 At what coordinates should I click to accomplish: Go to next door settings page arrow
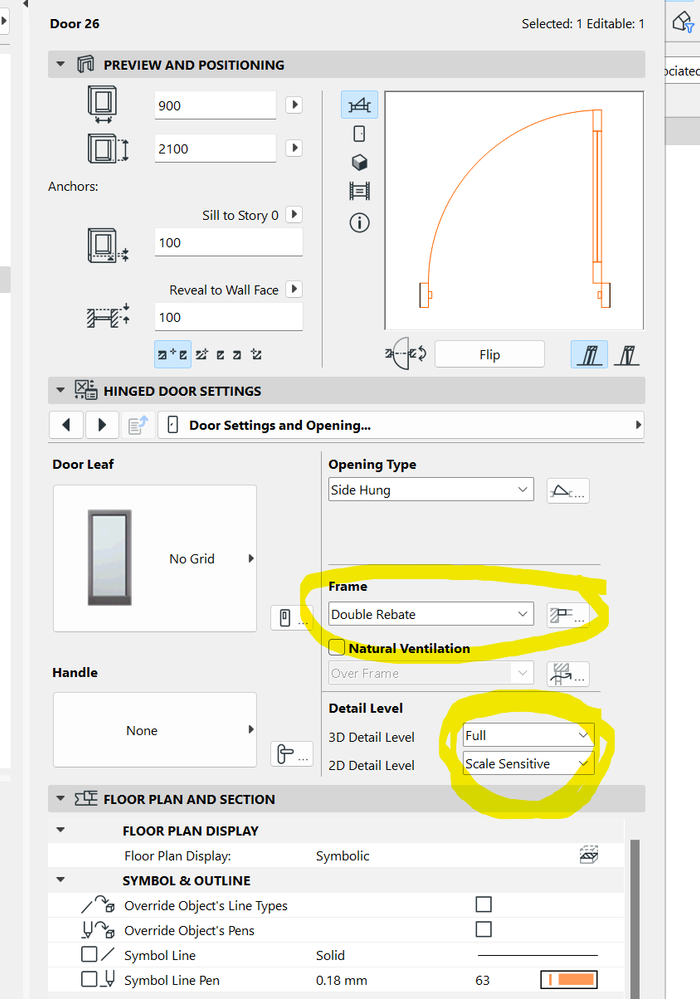(x=102, y=425)
